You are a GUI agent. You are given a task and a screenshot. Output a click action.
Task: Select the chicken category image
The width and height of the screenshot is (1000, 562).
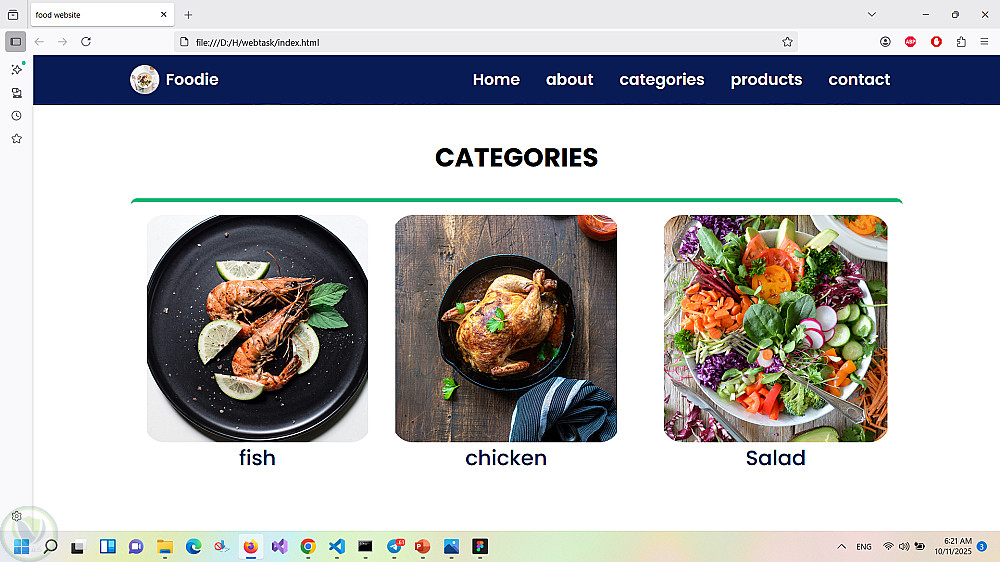tap(506, 329)
